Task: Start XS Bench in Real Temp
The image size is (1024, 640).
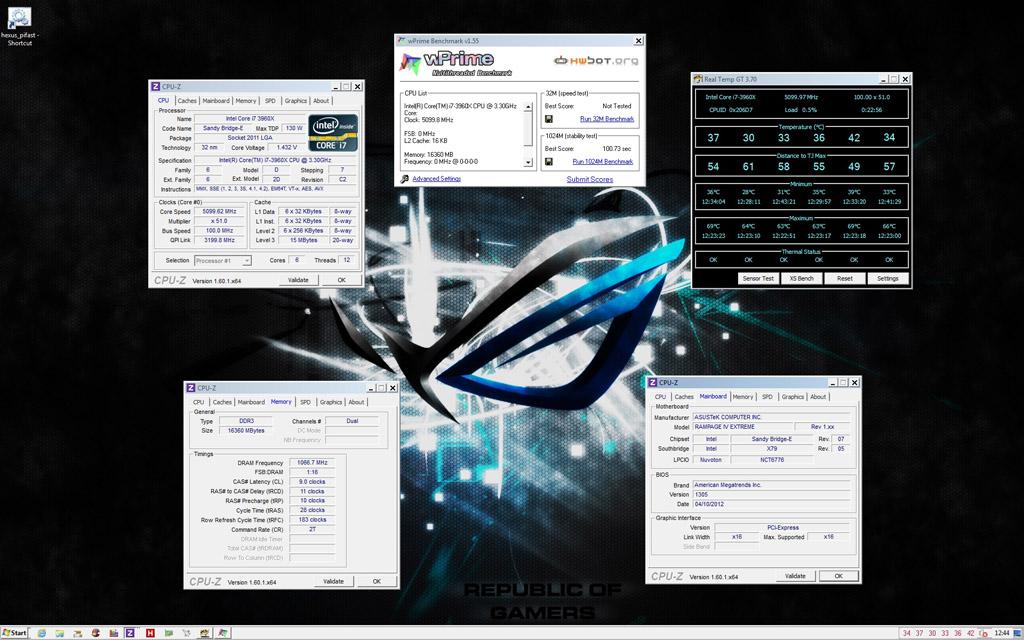Action: click(801, 278)
